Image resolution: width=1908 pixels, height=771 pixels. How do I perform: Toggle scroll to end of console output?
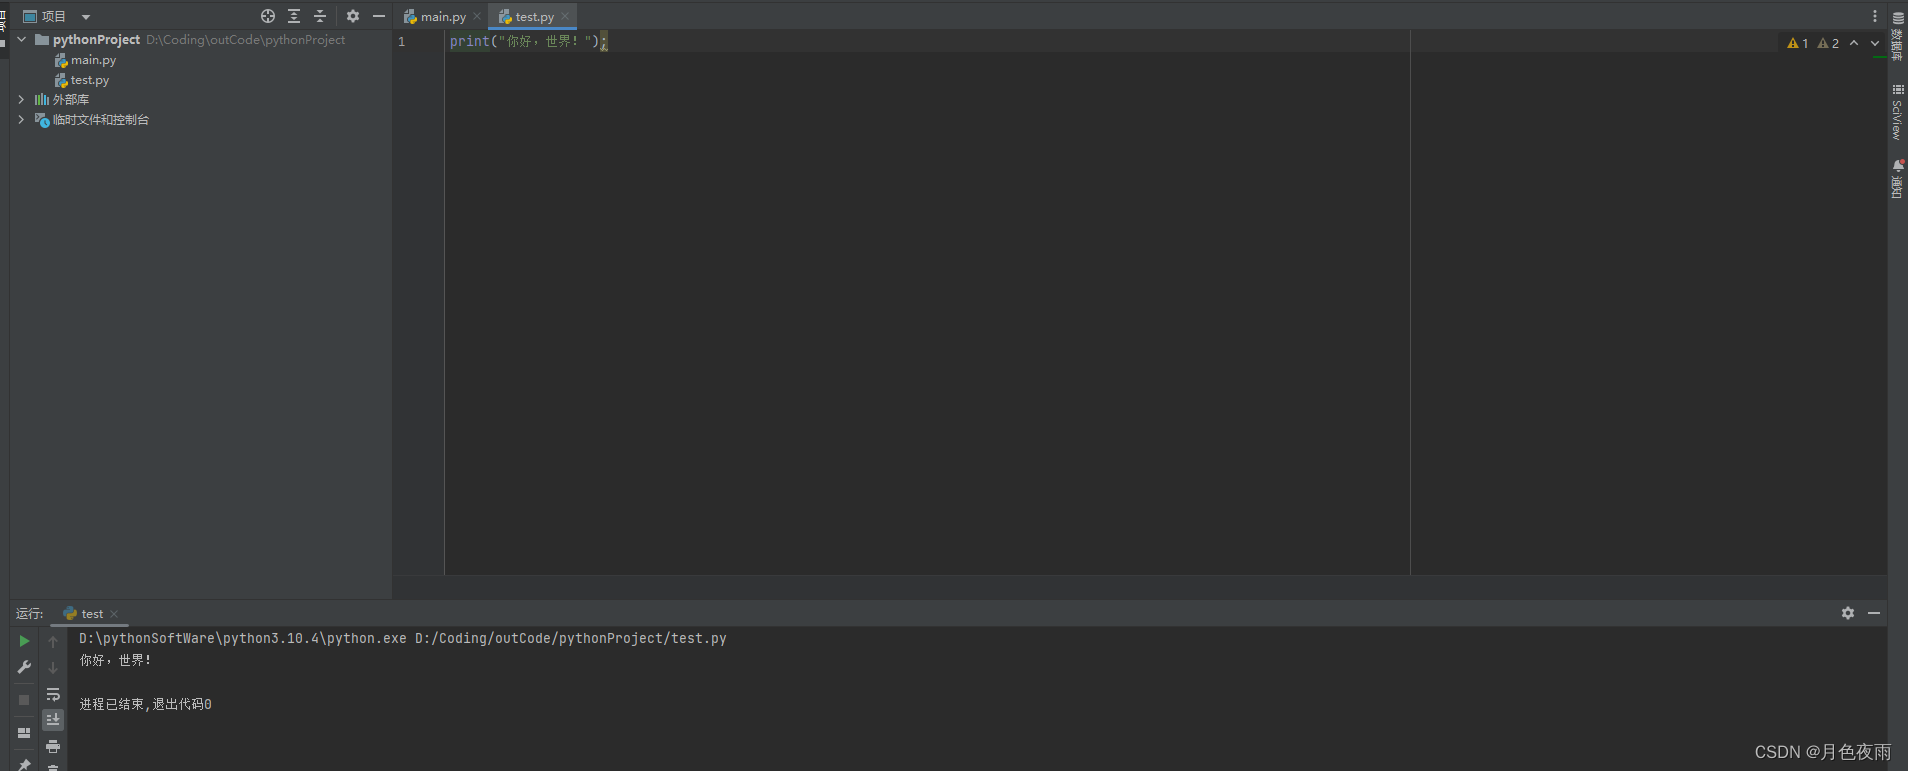coord(53,719)
